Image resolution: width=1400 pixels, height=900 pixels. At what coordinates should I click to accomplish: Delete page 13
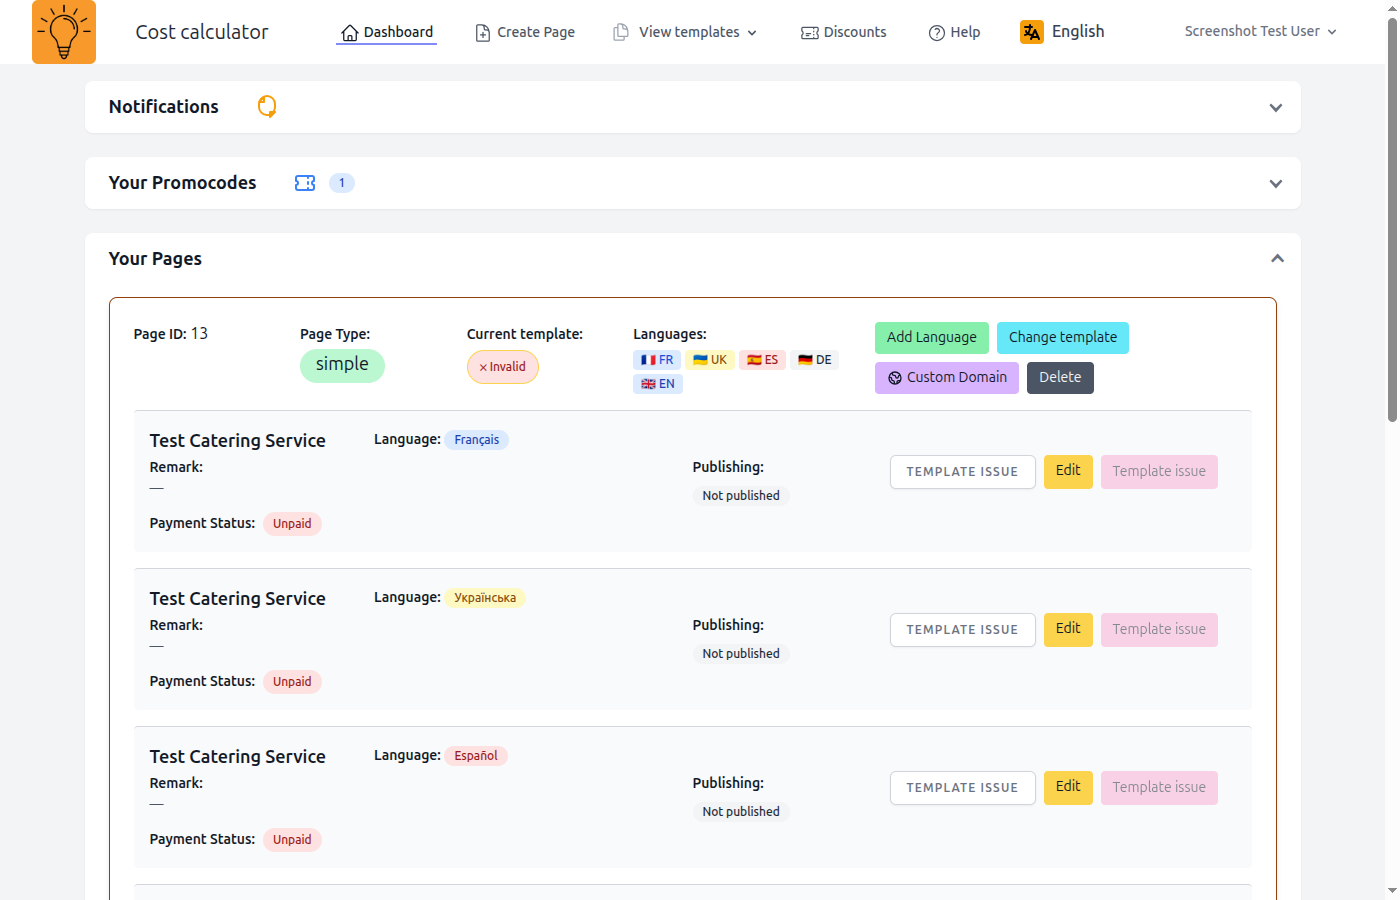pyautogui.click(x=1060, y=378)
